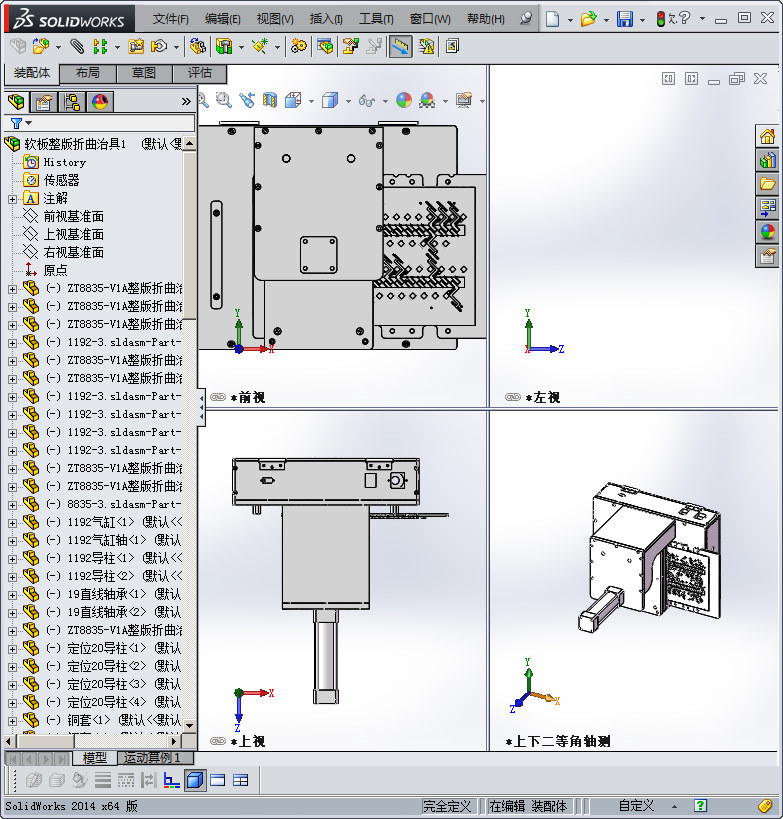The image size is (783, 819).
Task: Open the File Explorer task pane folder icon
Action: click(767, 184)
